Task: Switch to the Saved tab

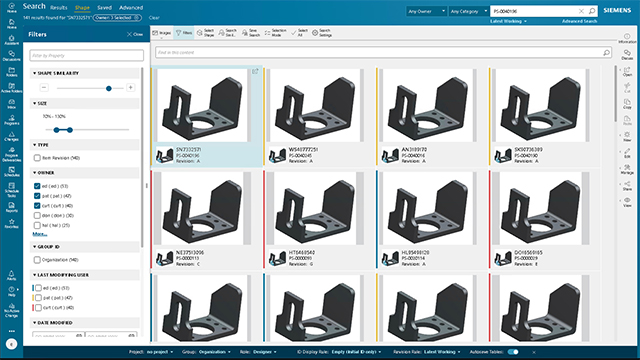Action: (x=104, y=8)
